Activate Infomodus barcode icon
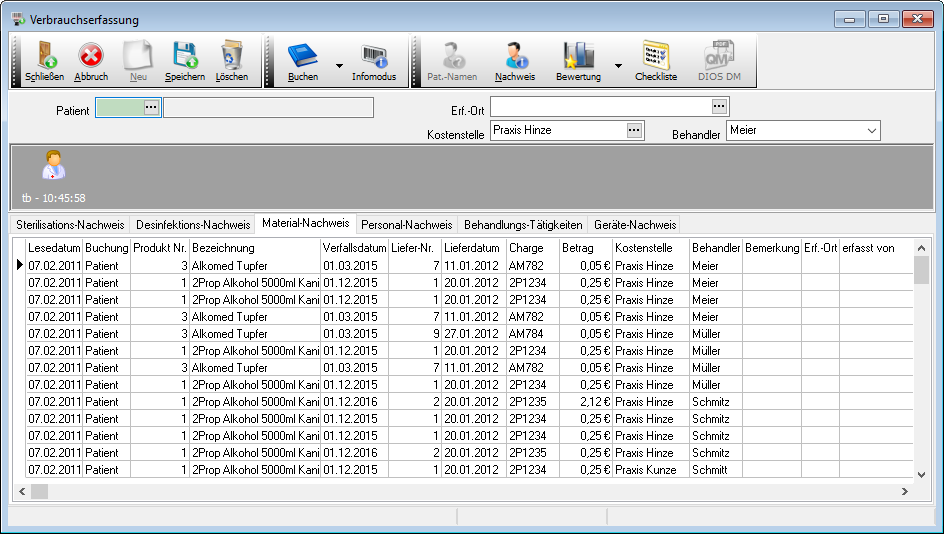Viewport: 944px width, 534px height. (x=374, y=56)
